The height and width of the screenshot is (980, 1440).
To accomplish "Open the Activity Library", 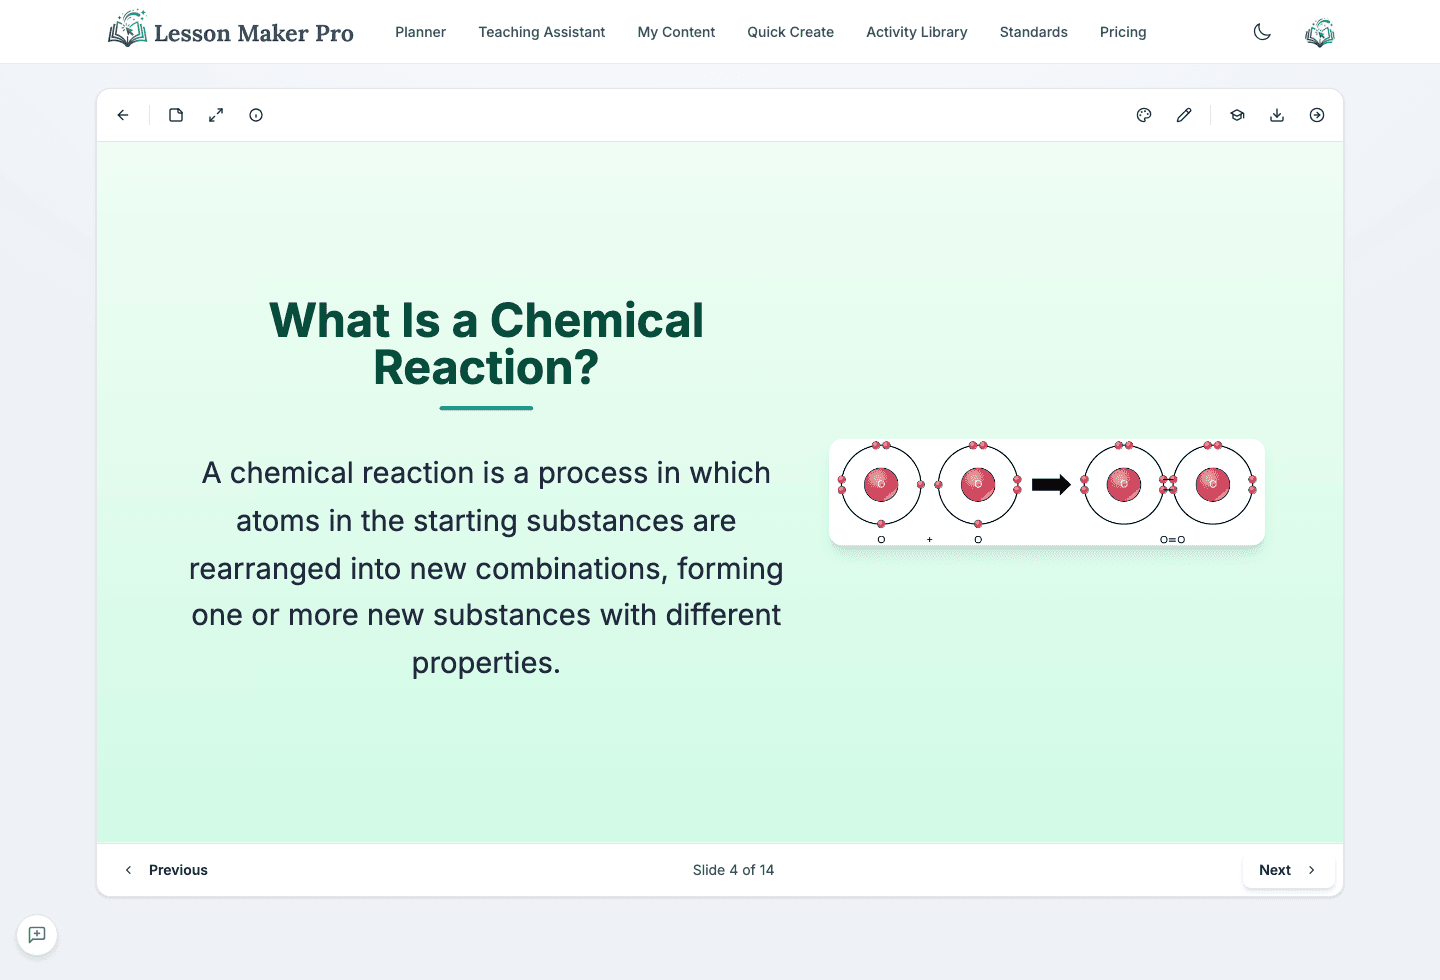I will click(917, 32).
